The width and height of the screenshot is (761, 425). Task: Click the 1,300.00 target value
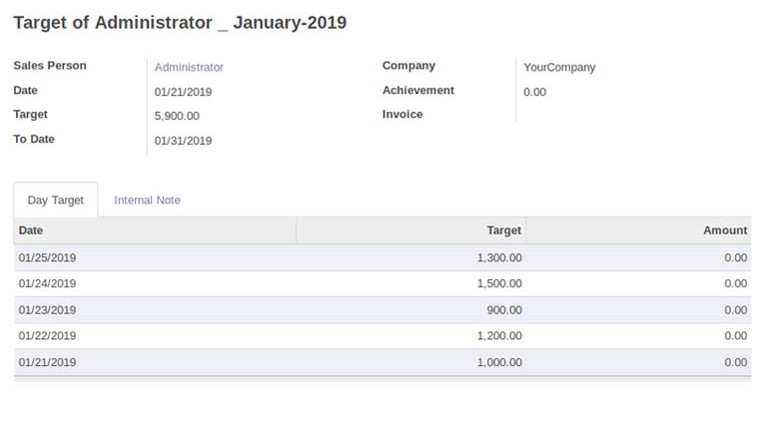click(x=499, y=258)
